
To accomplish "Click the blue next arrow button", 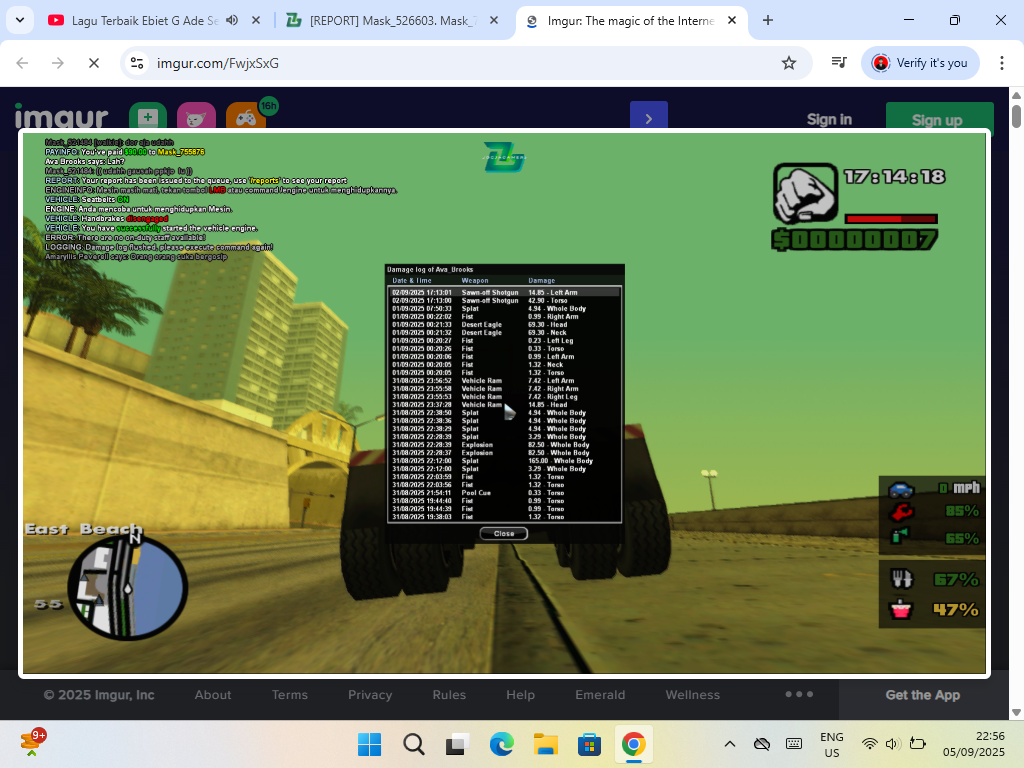I will click(x=648, y=116).
